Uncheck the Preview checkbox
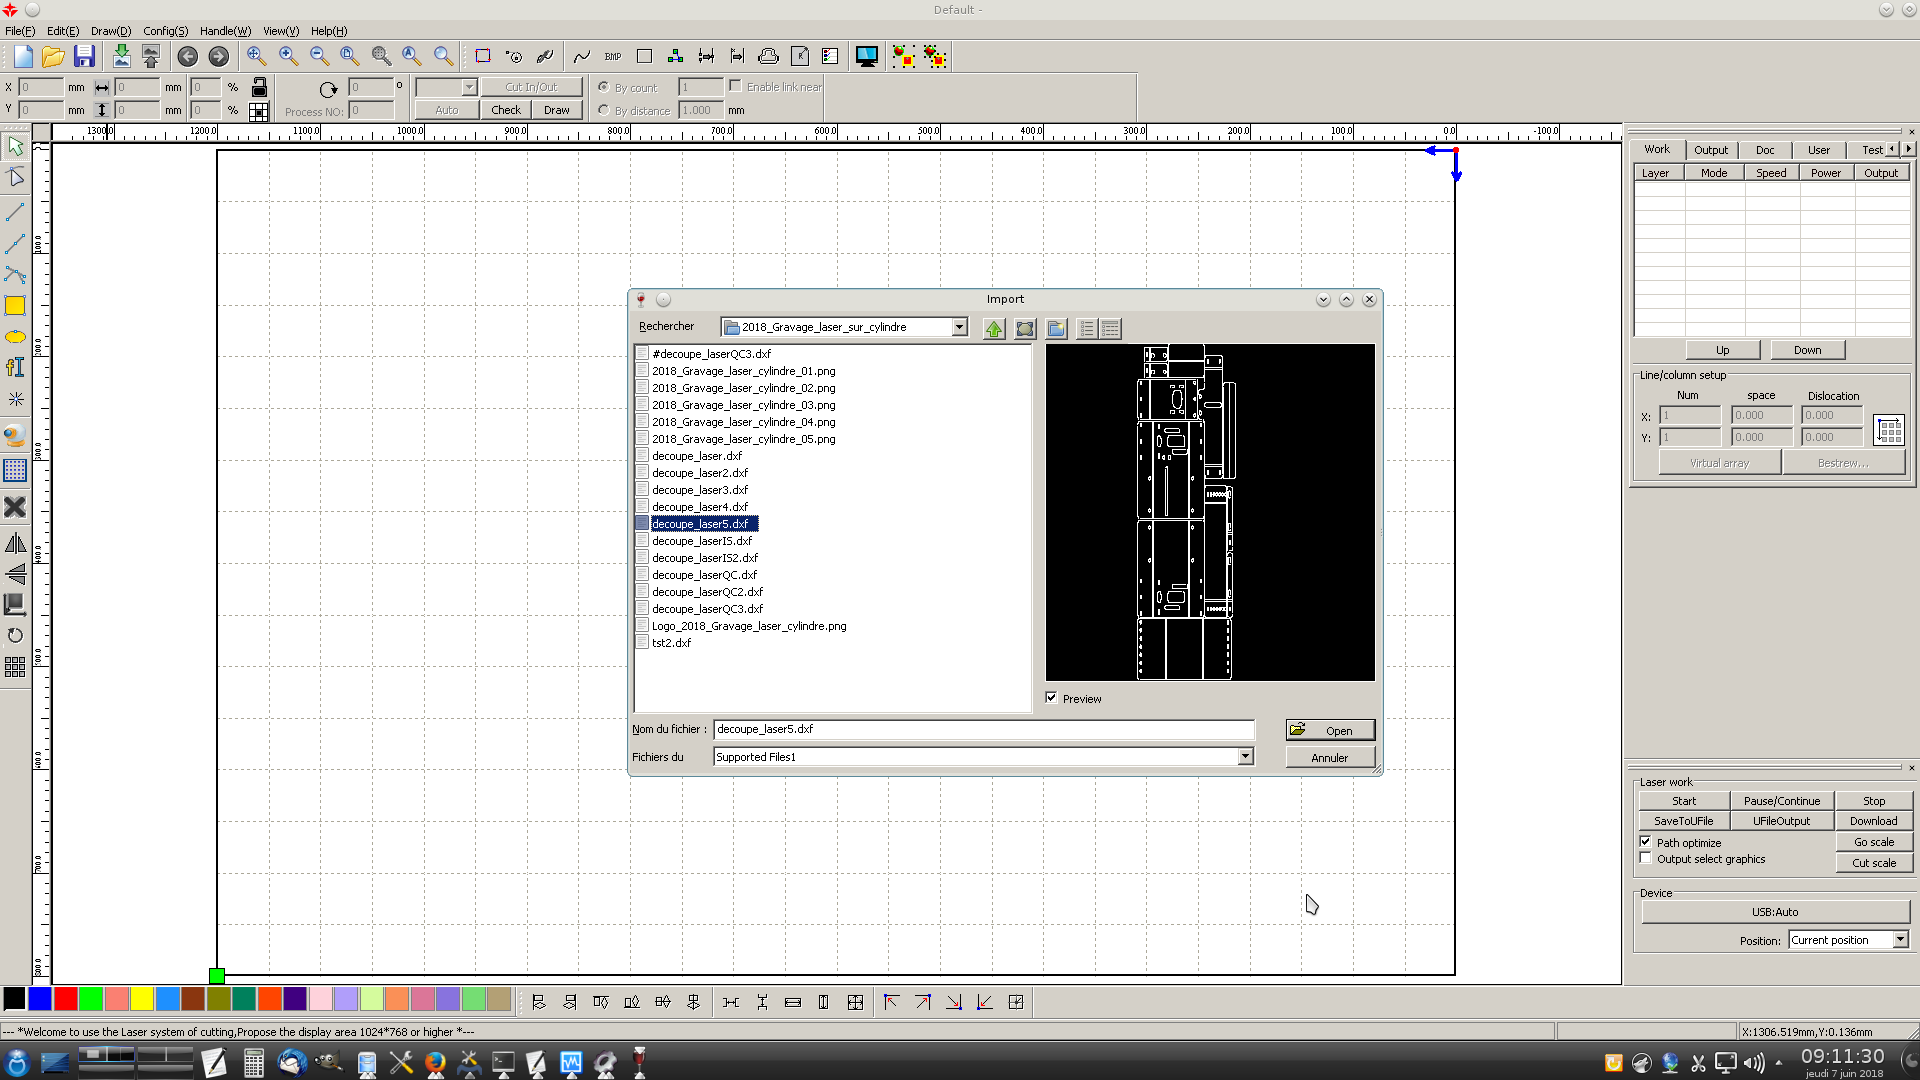This screenshot has height=1080, width=1920. point(1052,698)
